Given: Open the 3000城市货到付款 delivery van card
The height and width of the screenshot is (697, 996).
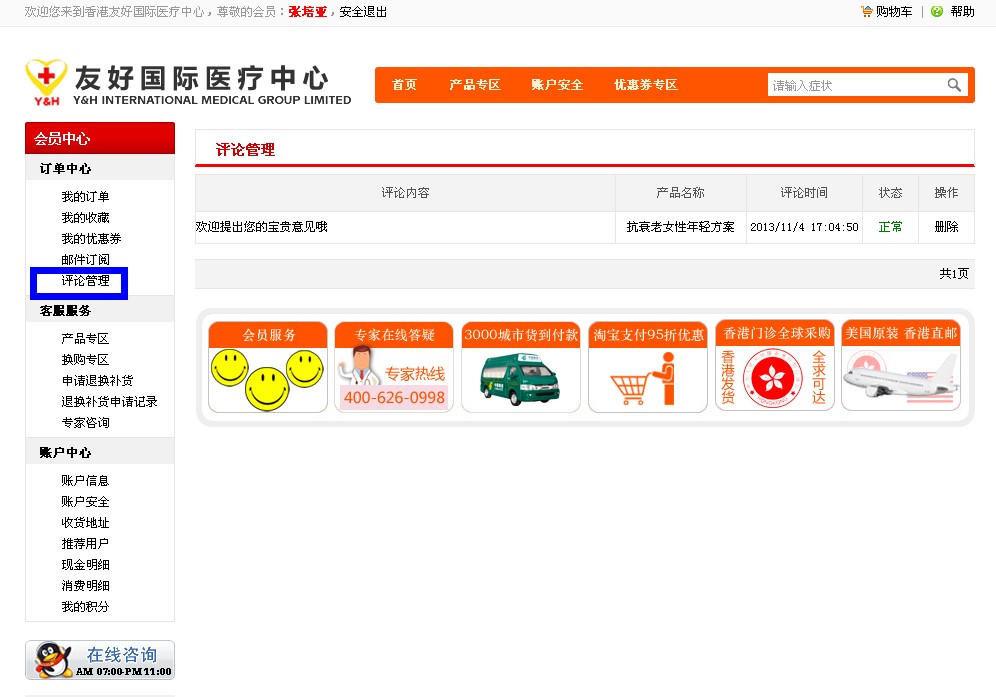Looking at the screenshot, I should [521, 367].
